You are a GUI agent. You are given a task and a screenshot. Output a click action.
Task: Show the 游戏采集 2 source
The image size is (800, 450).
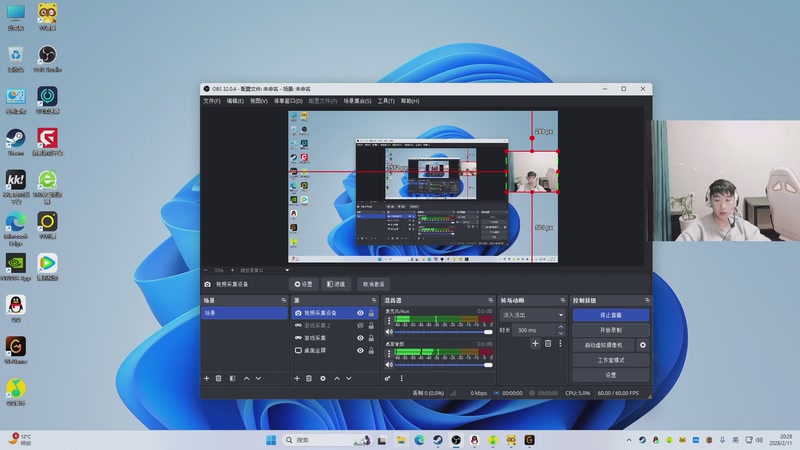(x=360, y=326)
